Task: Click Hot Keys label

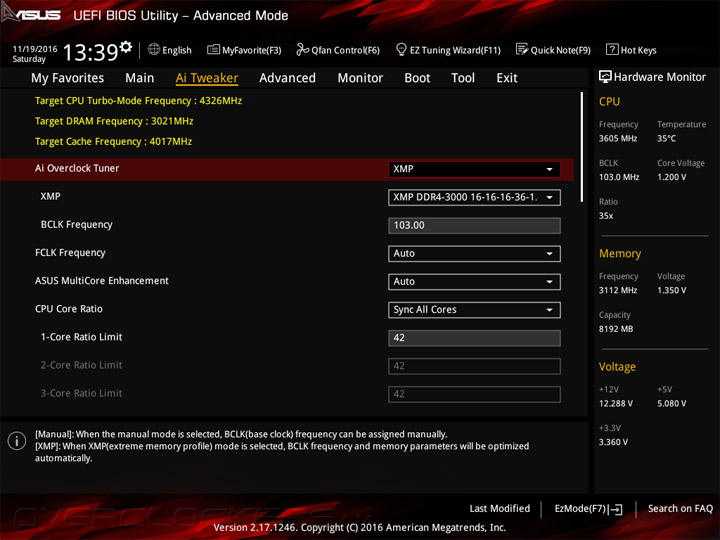Action: [638, 50]
